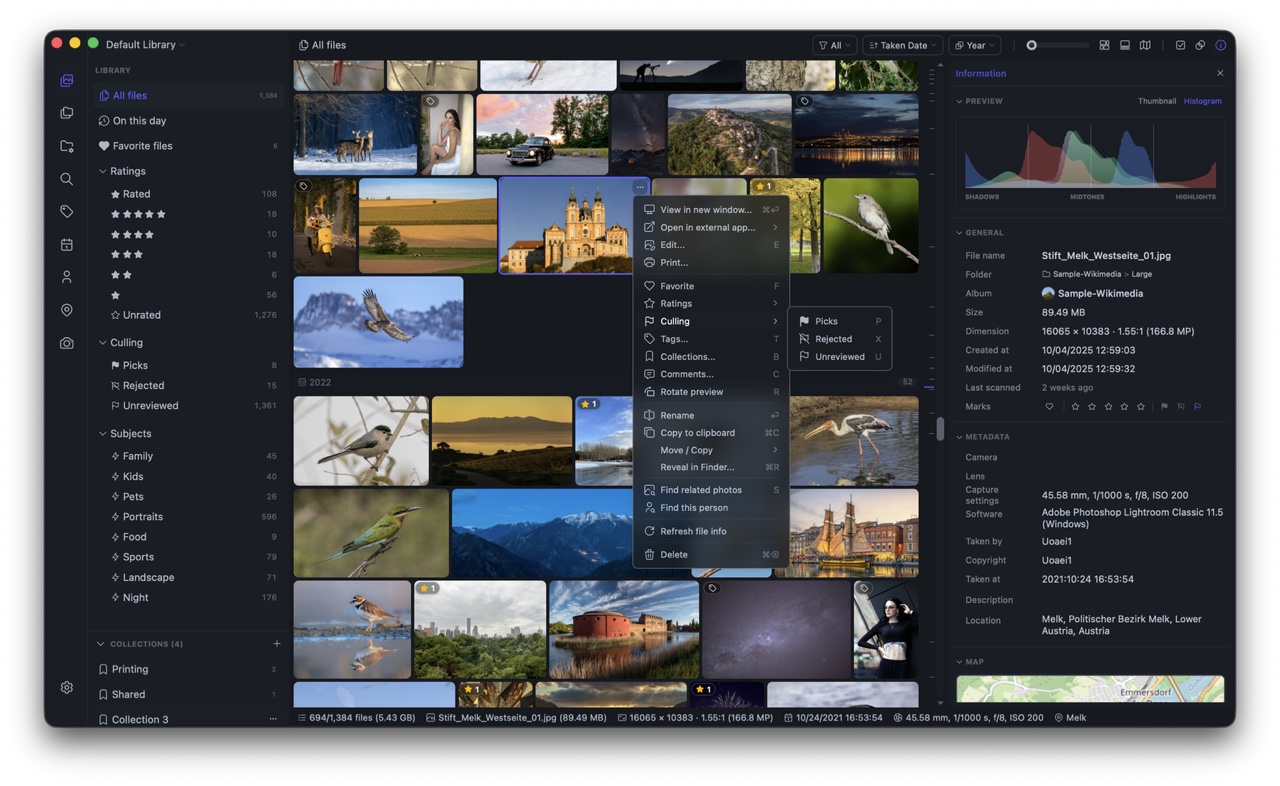Switch preview to Histogram
Screen dimensions: 1280x786
coord(1203,101)
